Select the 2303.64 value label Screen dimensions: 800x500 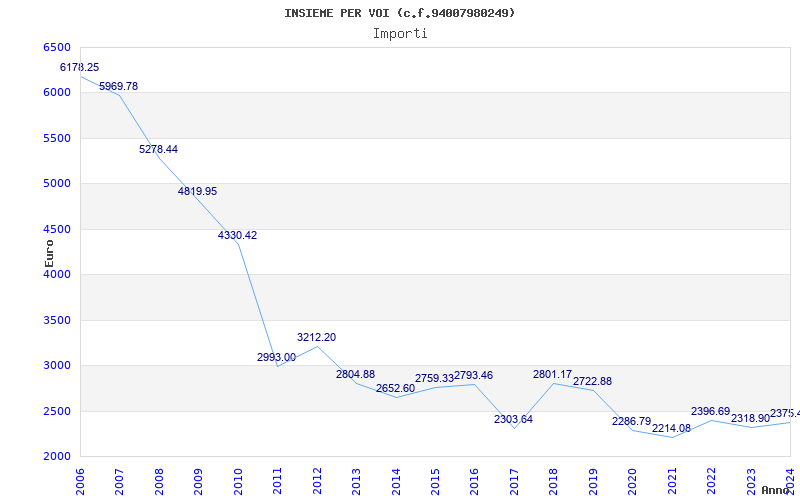(x=513, y=420)
